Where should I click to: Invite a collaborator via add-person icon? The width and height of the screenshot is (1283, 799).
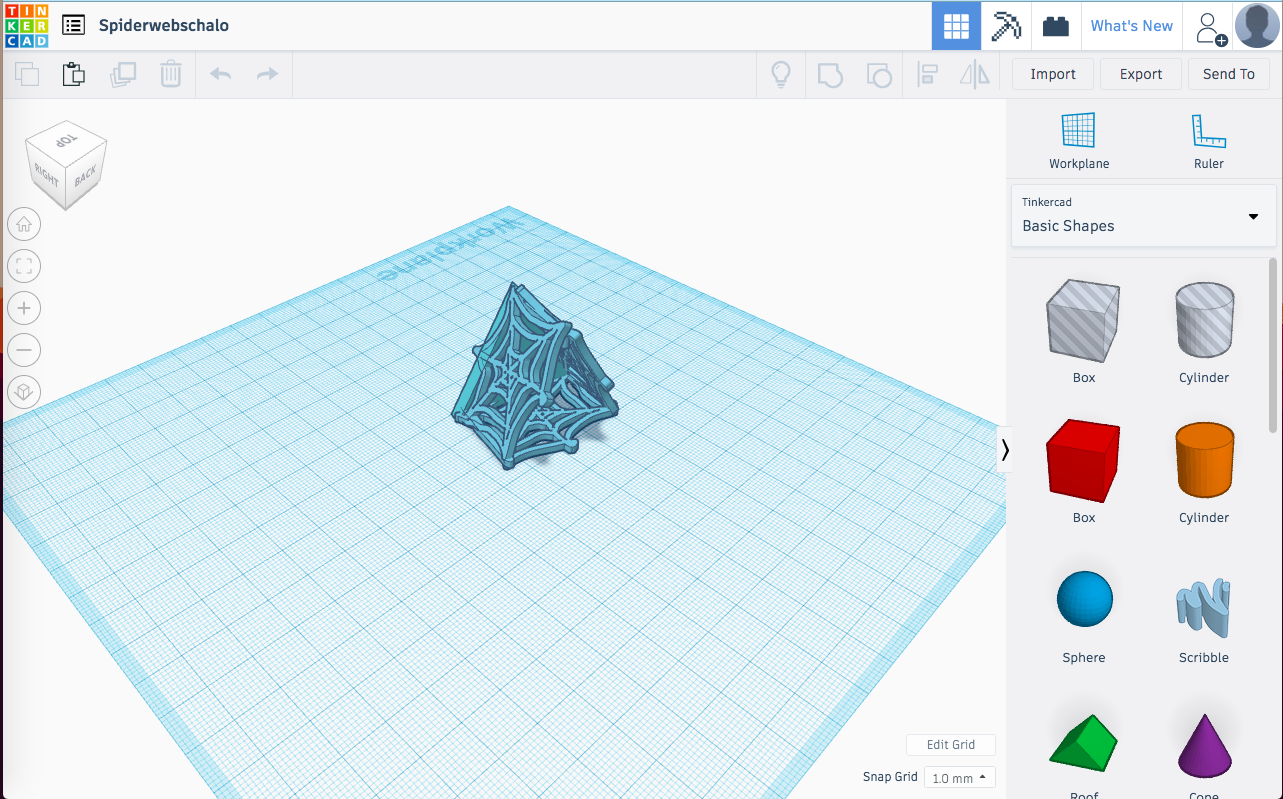pyautogui.click(x=1209, y=27)
